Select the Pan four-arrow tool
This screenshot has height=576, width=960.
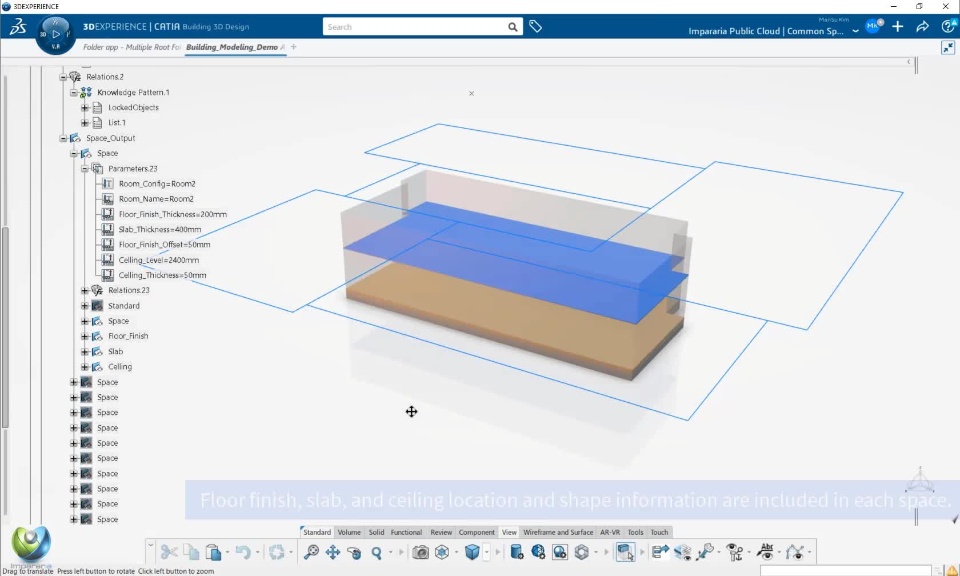tap(332, 552)
